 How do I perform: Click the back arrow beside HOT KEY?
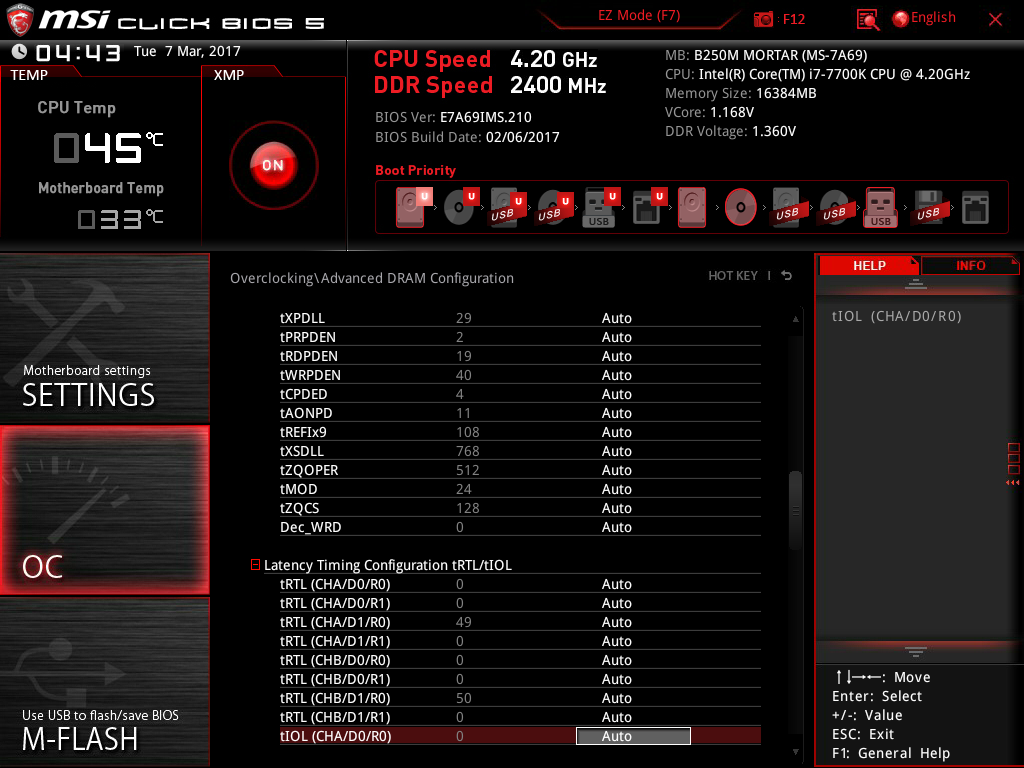[x=787, y=276]
